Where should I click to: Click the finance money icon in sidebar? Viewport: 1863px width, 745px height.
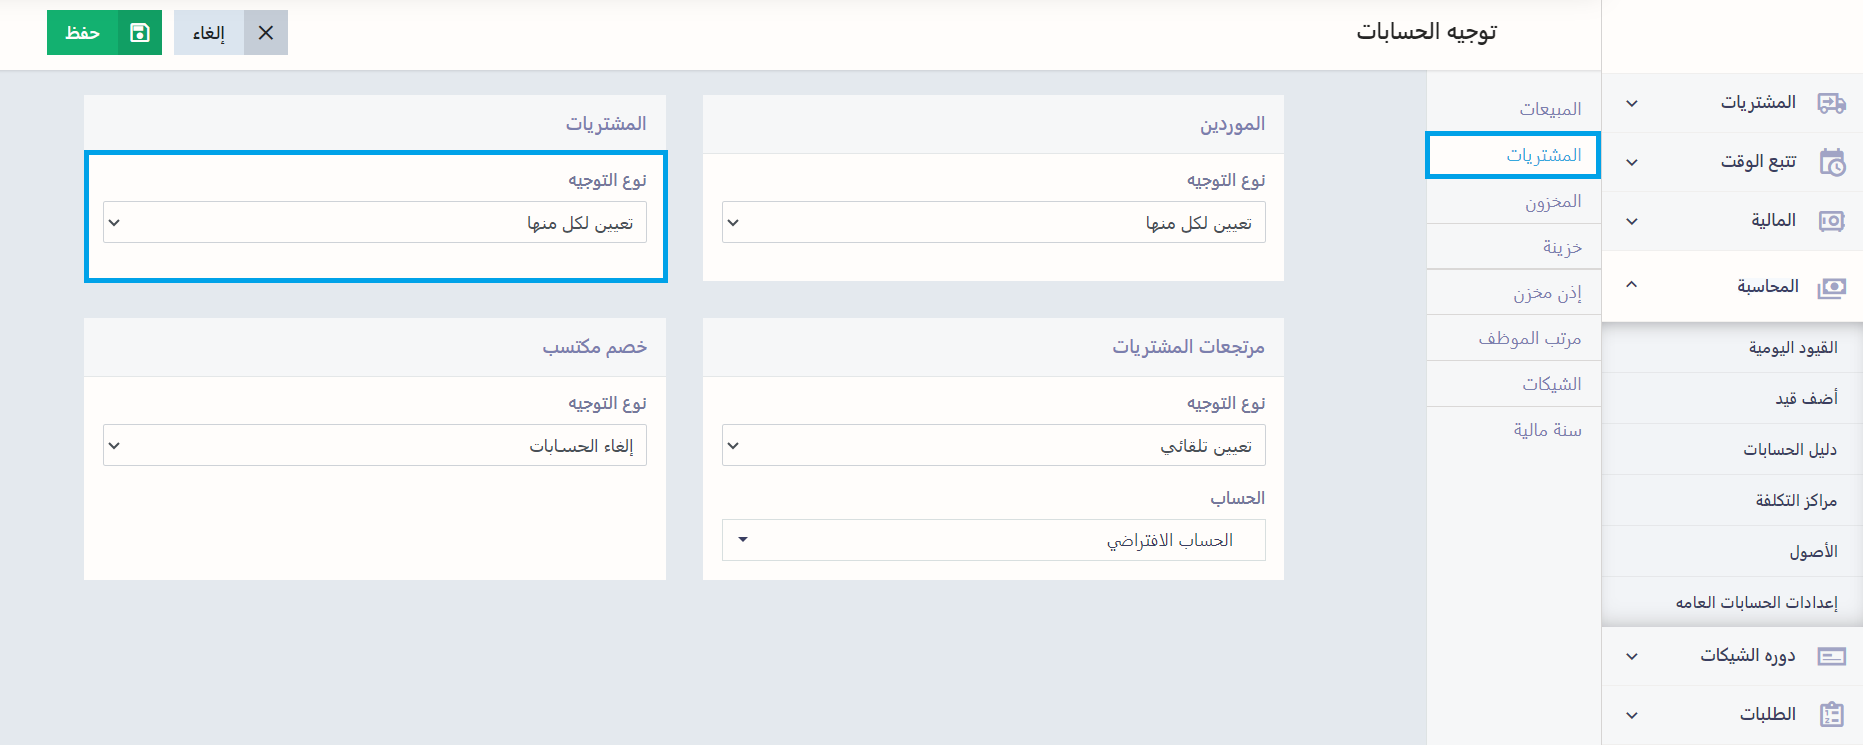tap(1831, 221)
